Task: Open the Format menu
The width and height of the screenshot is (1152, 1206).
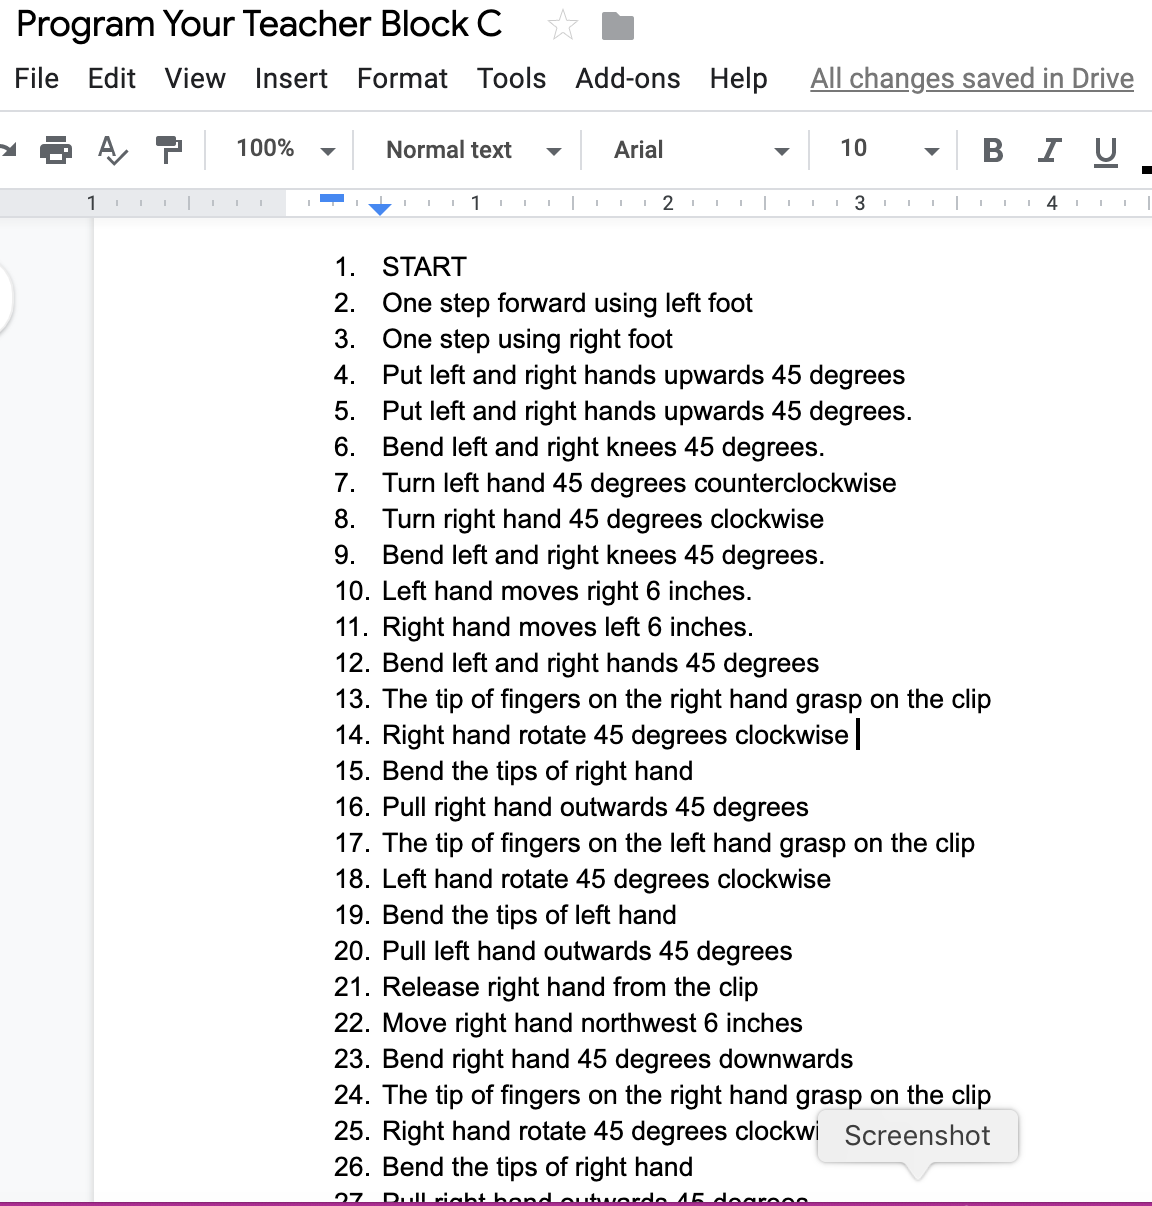Action: click(402, 78)
